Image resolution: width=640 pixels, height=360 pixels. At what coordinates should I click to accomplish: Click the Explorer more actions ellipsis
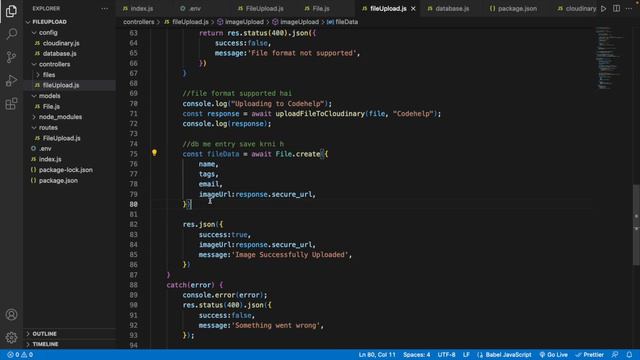104,9
